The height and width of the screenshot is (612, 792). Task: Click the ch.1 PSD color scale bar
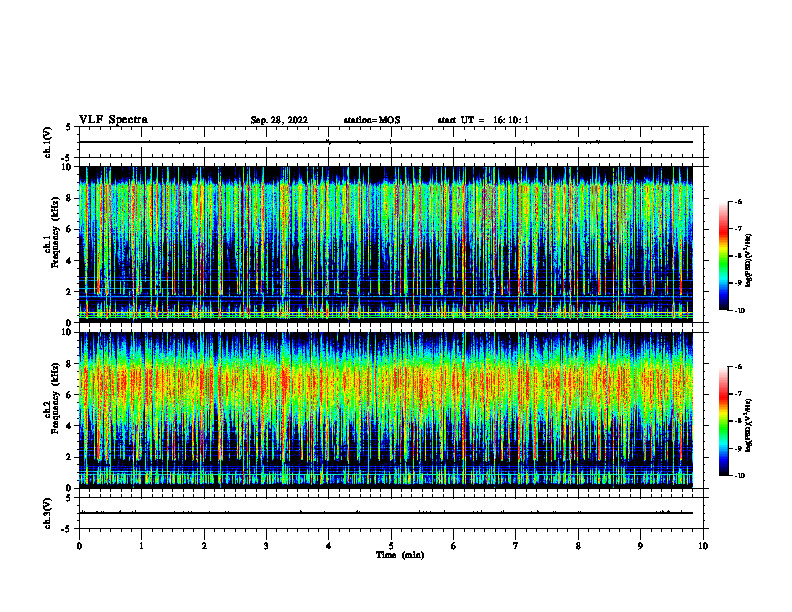[723, 256]
